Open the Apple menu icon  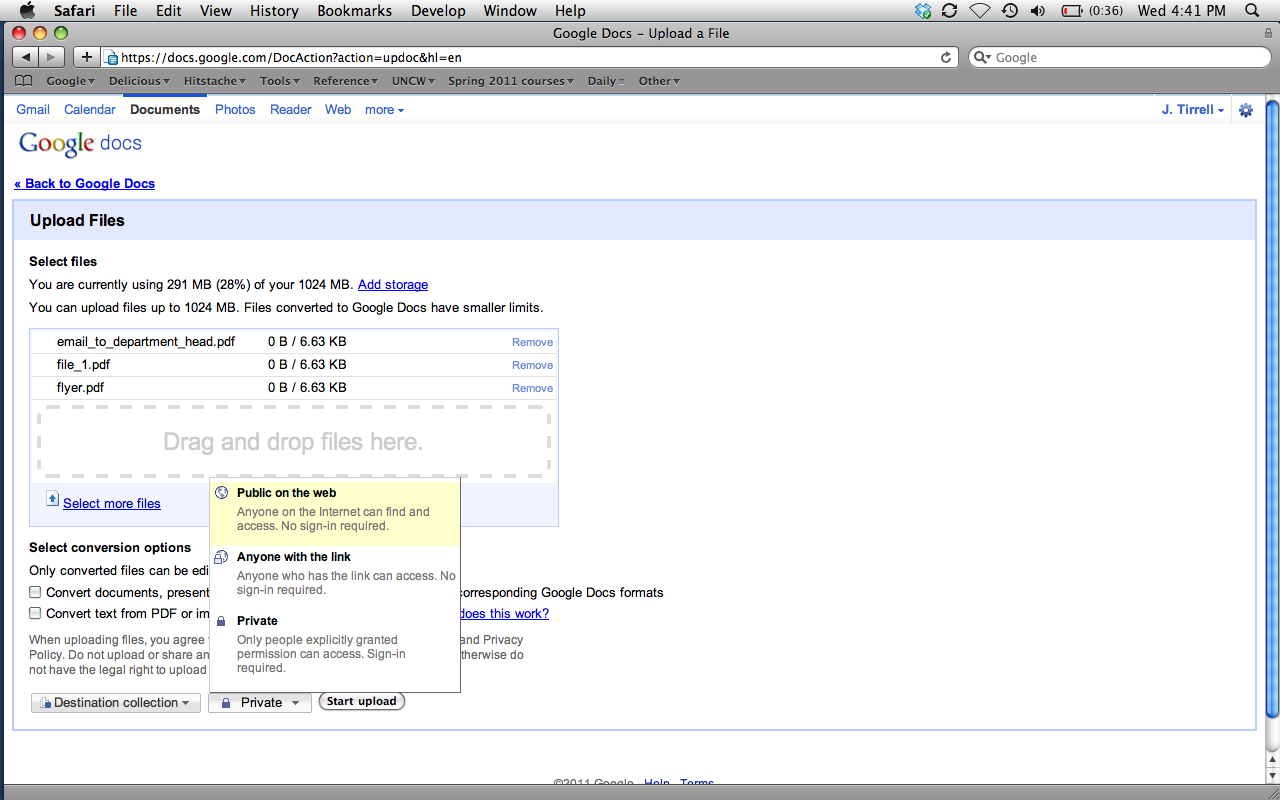pos(27,11)
